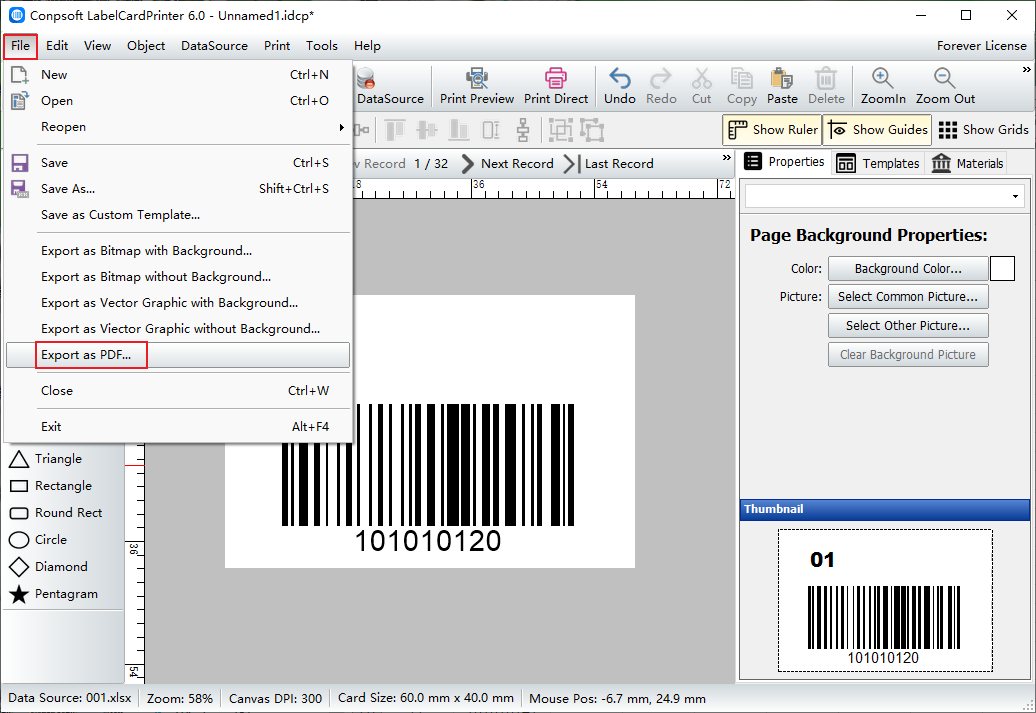The width and height of the screenshot is (1036, 713).
Task: Click the ZoomIn magnifier icon
Action: (x=883, y=78)
